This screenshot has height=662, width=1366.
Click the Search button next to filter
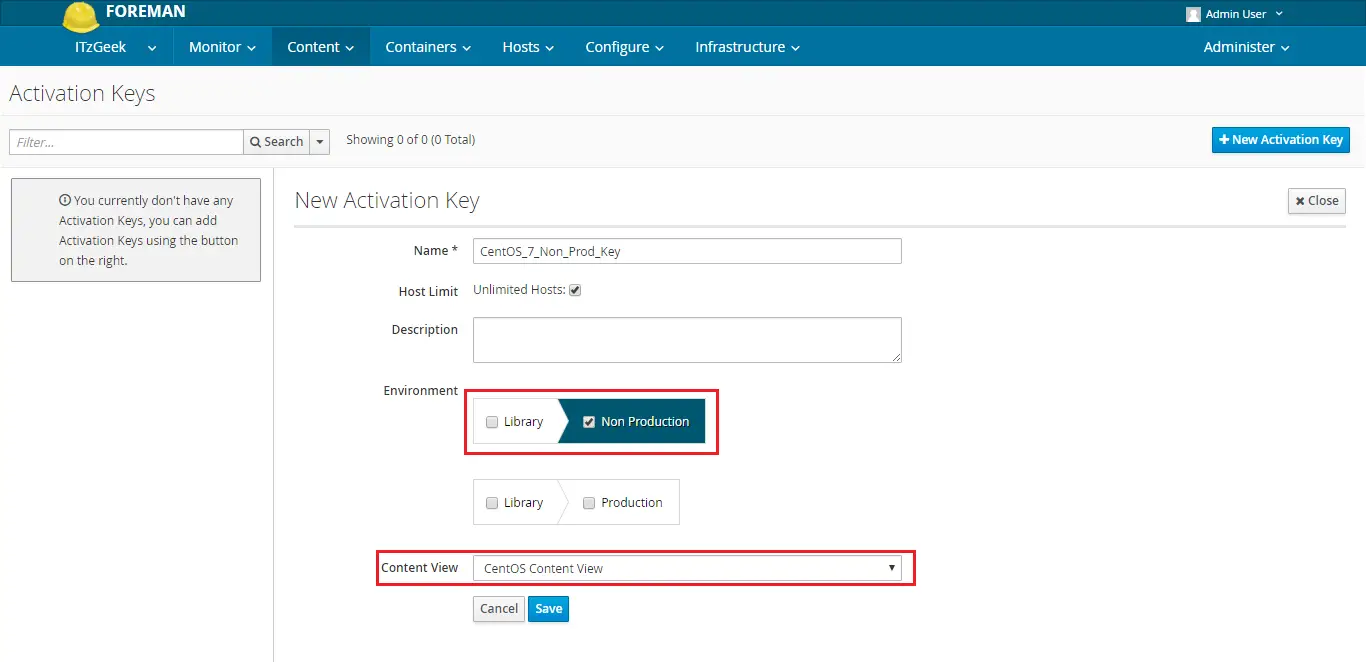tap(276, 142)
